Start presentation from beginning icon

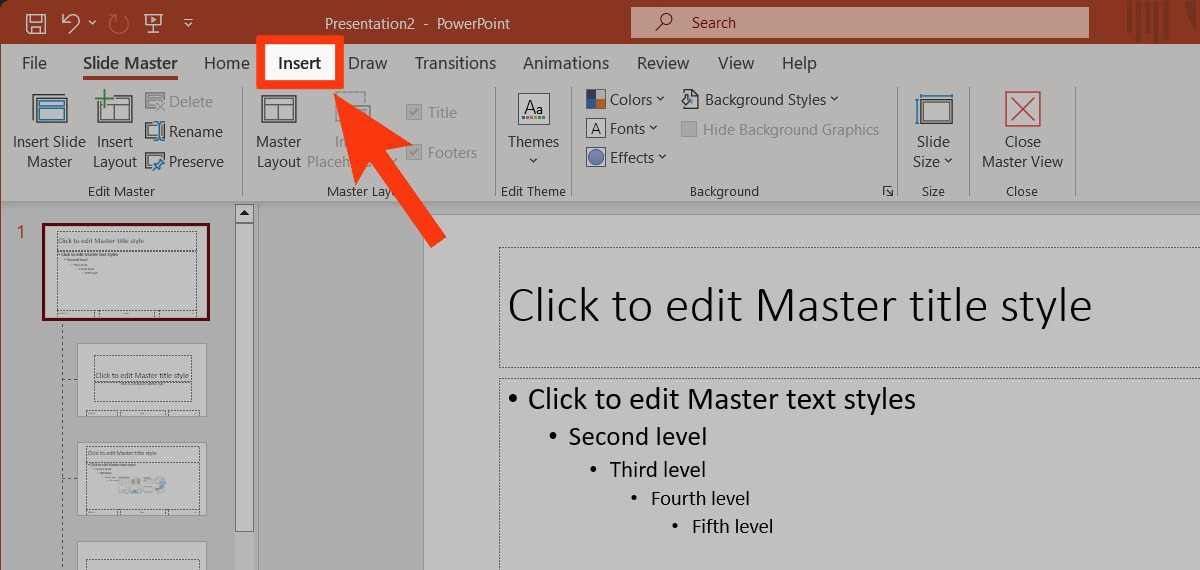click(154, 22)
